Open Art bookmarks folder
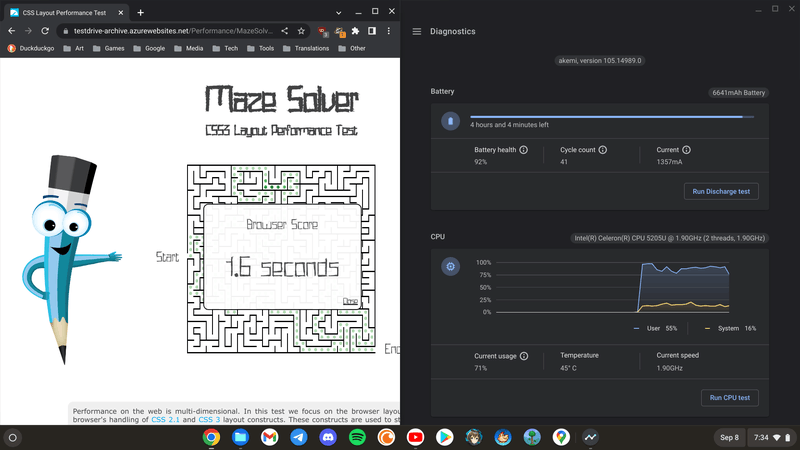800x450 pixels. click(x=73, y=48)
